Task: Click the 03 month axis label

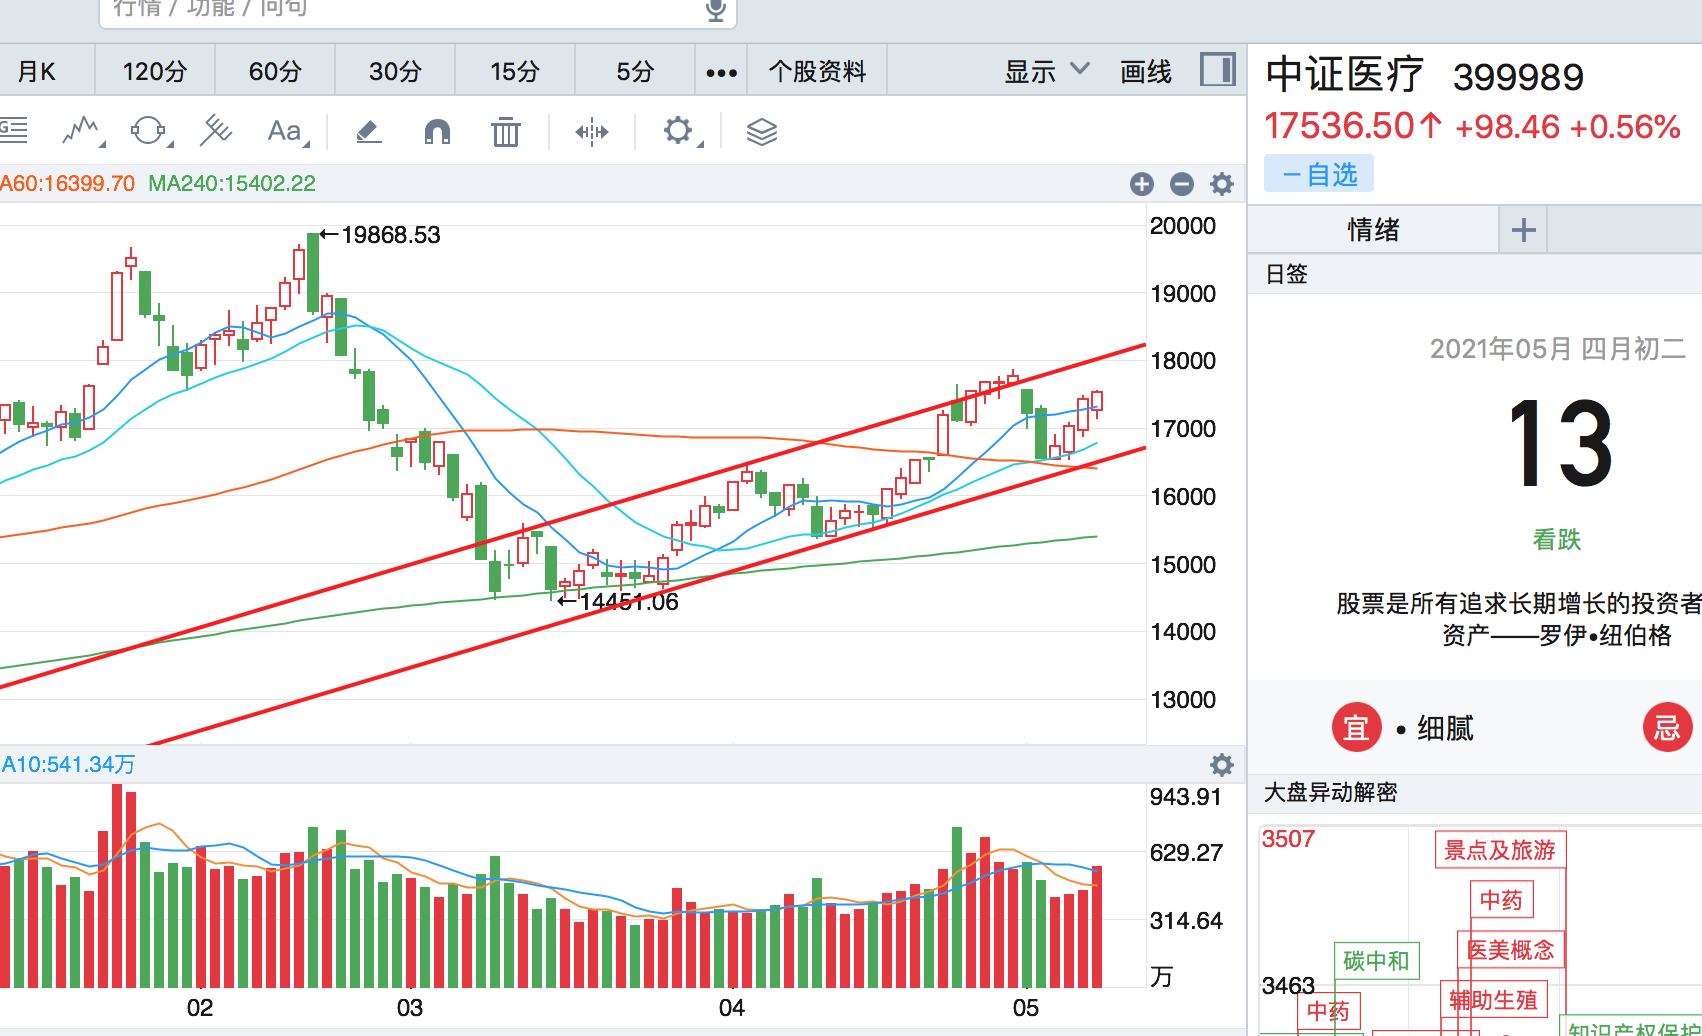Action: tap(410, 1008)
